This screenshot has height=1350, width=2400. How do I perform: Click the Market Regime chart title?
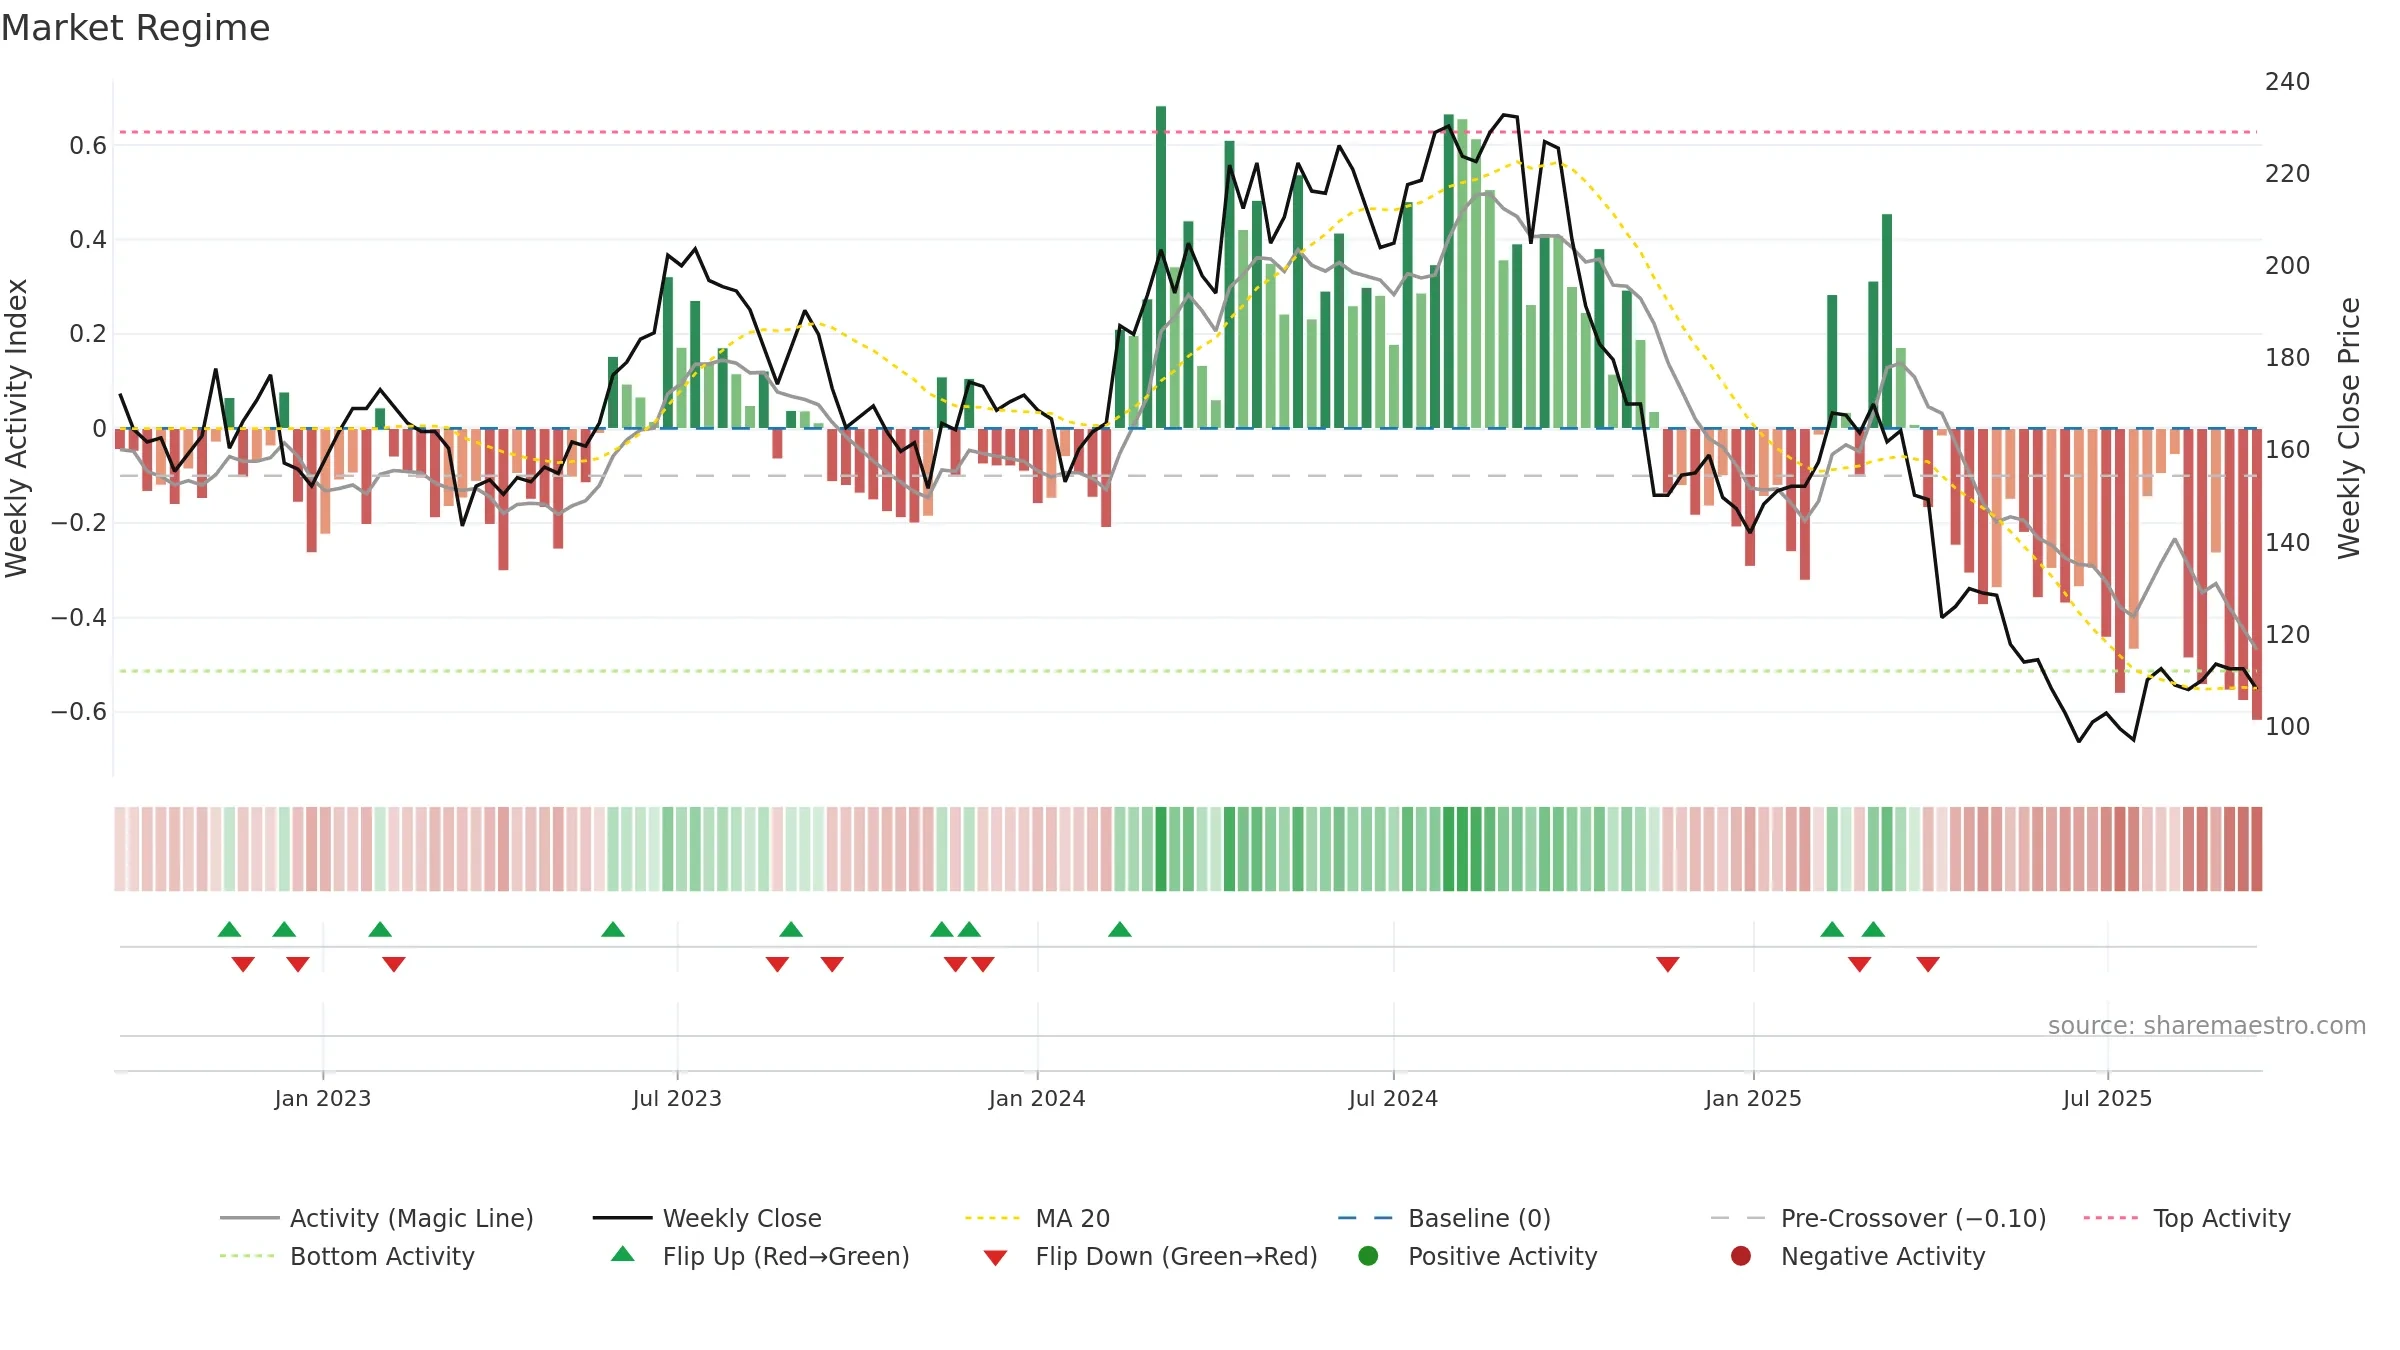click(135, 28)
